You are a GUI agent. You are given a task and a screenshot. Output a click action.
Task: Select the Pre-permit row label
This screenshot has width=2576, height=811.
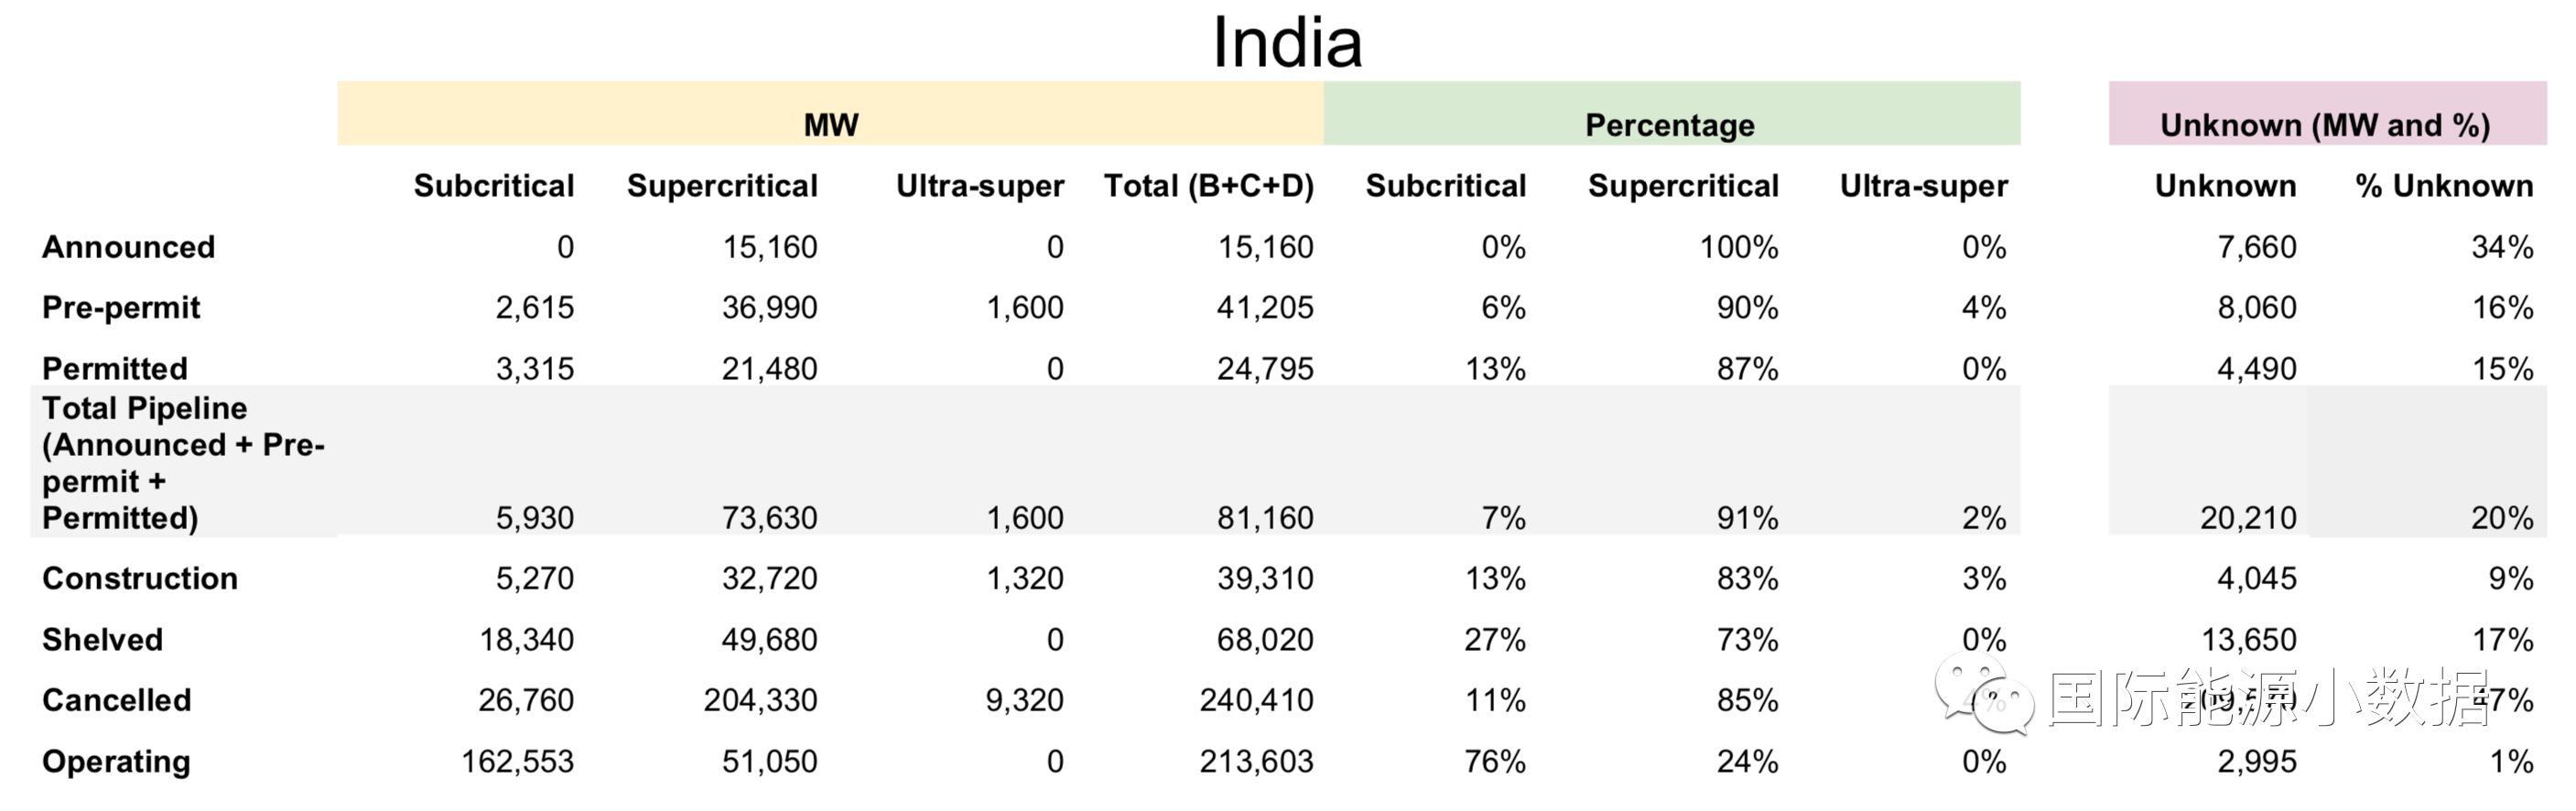(x=121, y=307)
